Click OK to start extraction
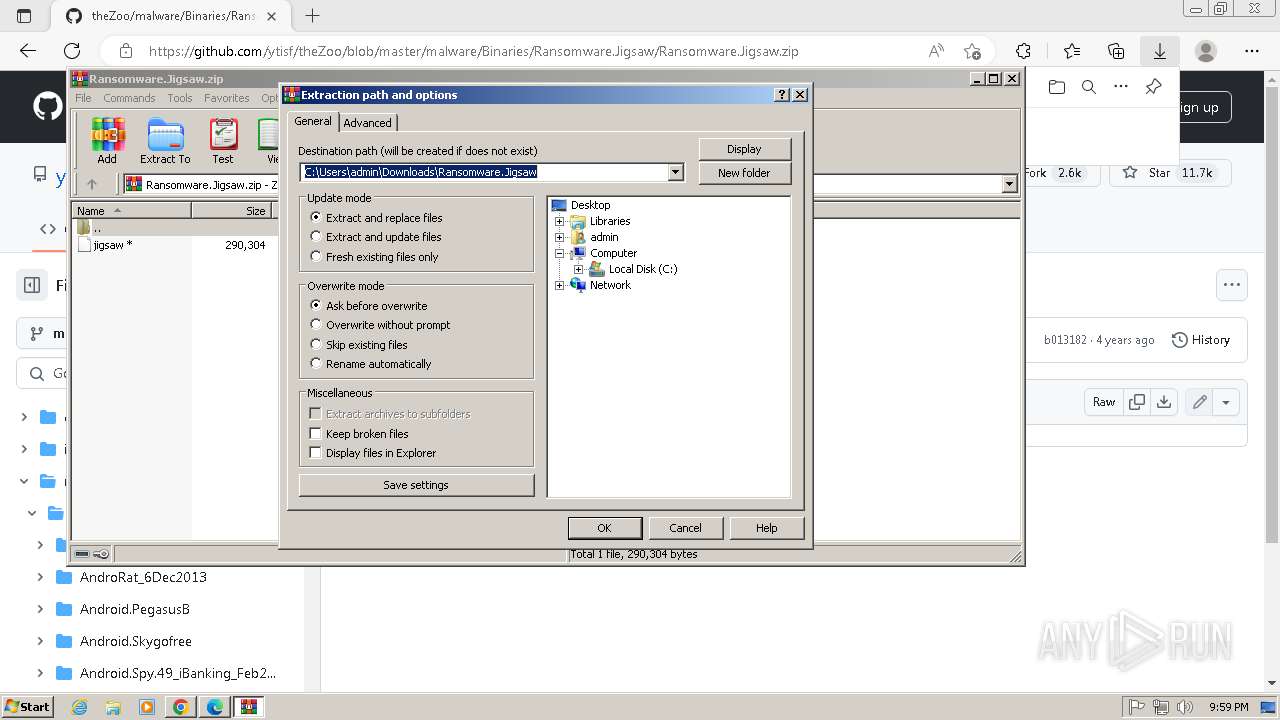The height and width of the screenshot is (720, 1280). click(604, 528)
